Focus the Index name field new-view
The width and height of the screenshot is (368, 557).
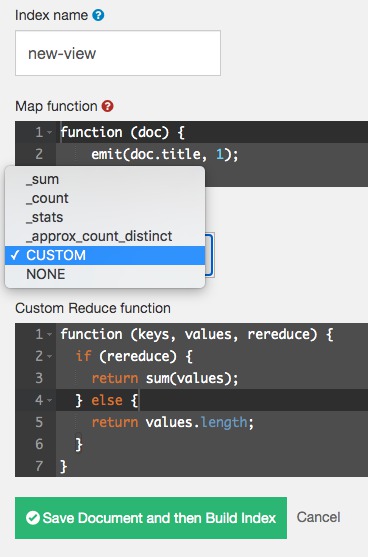pos(118,53)
